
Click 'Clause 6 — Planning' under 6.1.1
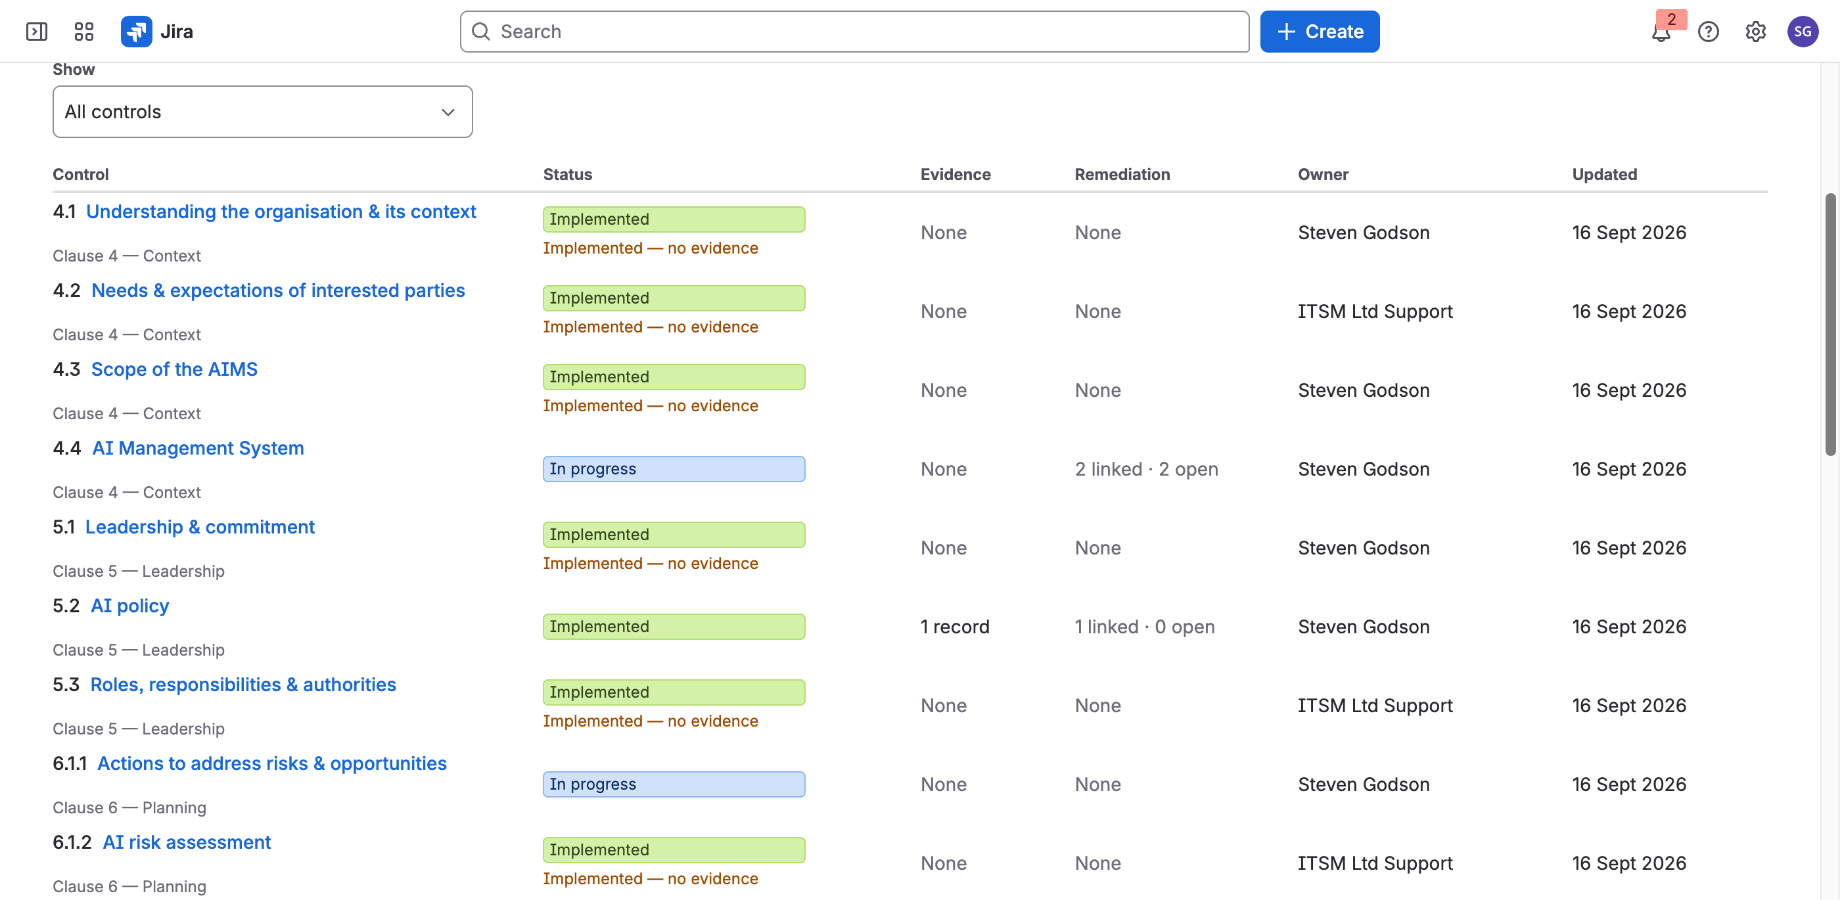pos(130,808)
